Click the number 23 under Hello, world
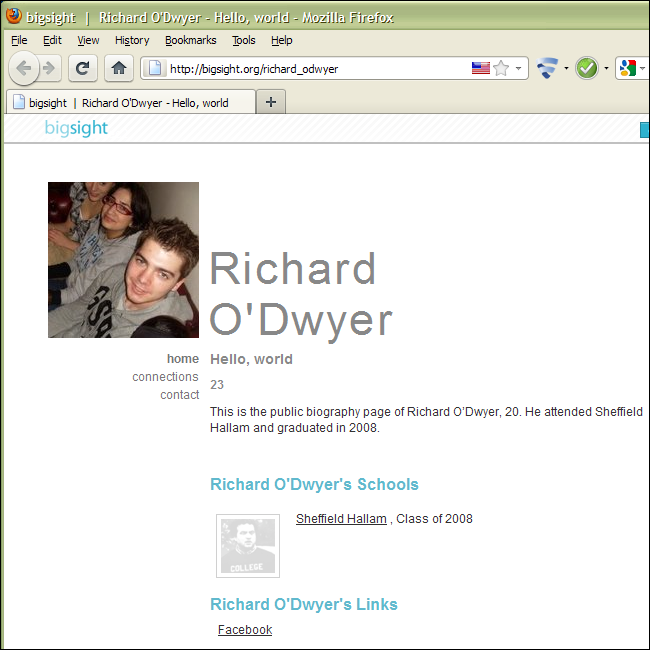Image resolution: width=650 pixels, height=650 pixels. [x=217, y=385]
